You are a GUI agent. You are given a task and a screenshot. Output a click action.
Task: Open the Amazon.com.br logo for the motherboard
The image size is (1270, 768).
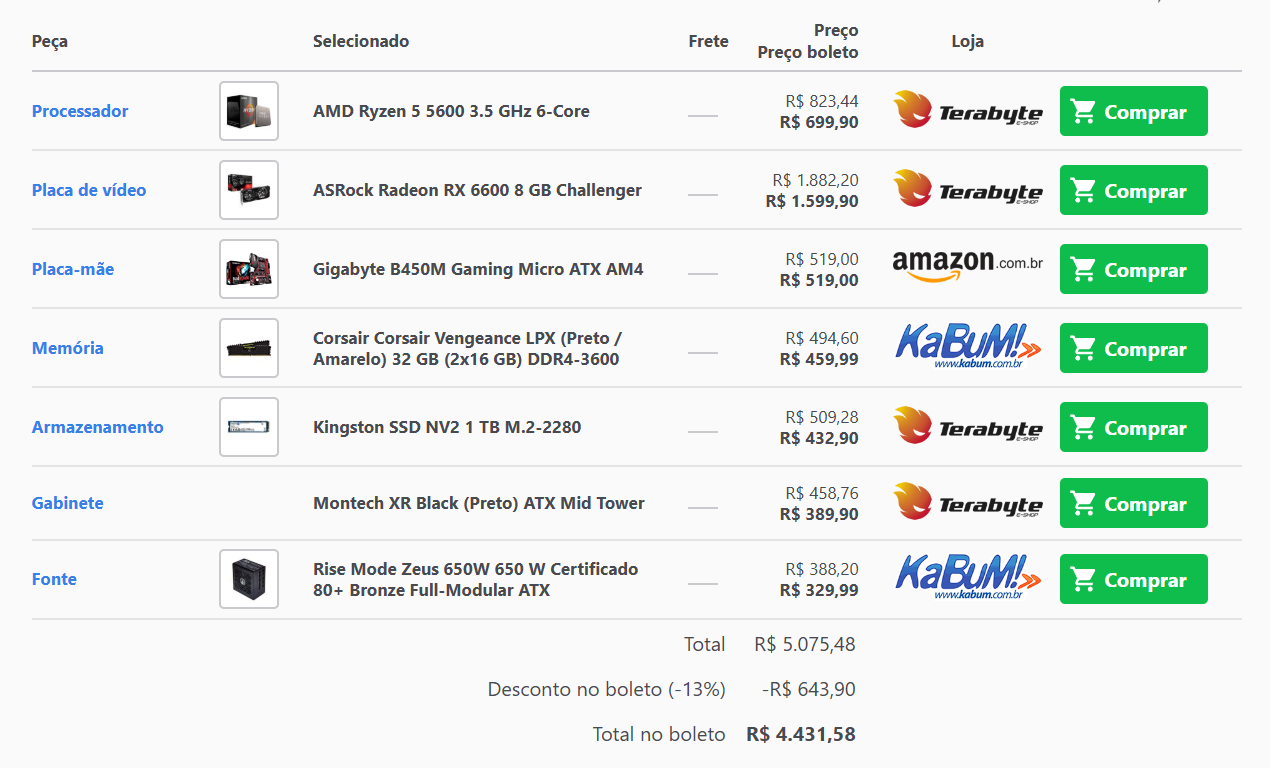click(968, 267)
